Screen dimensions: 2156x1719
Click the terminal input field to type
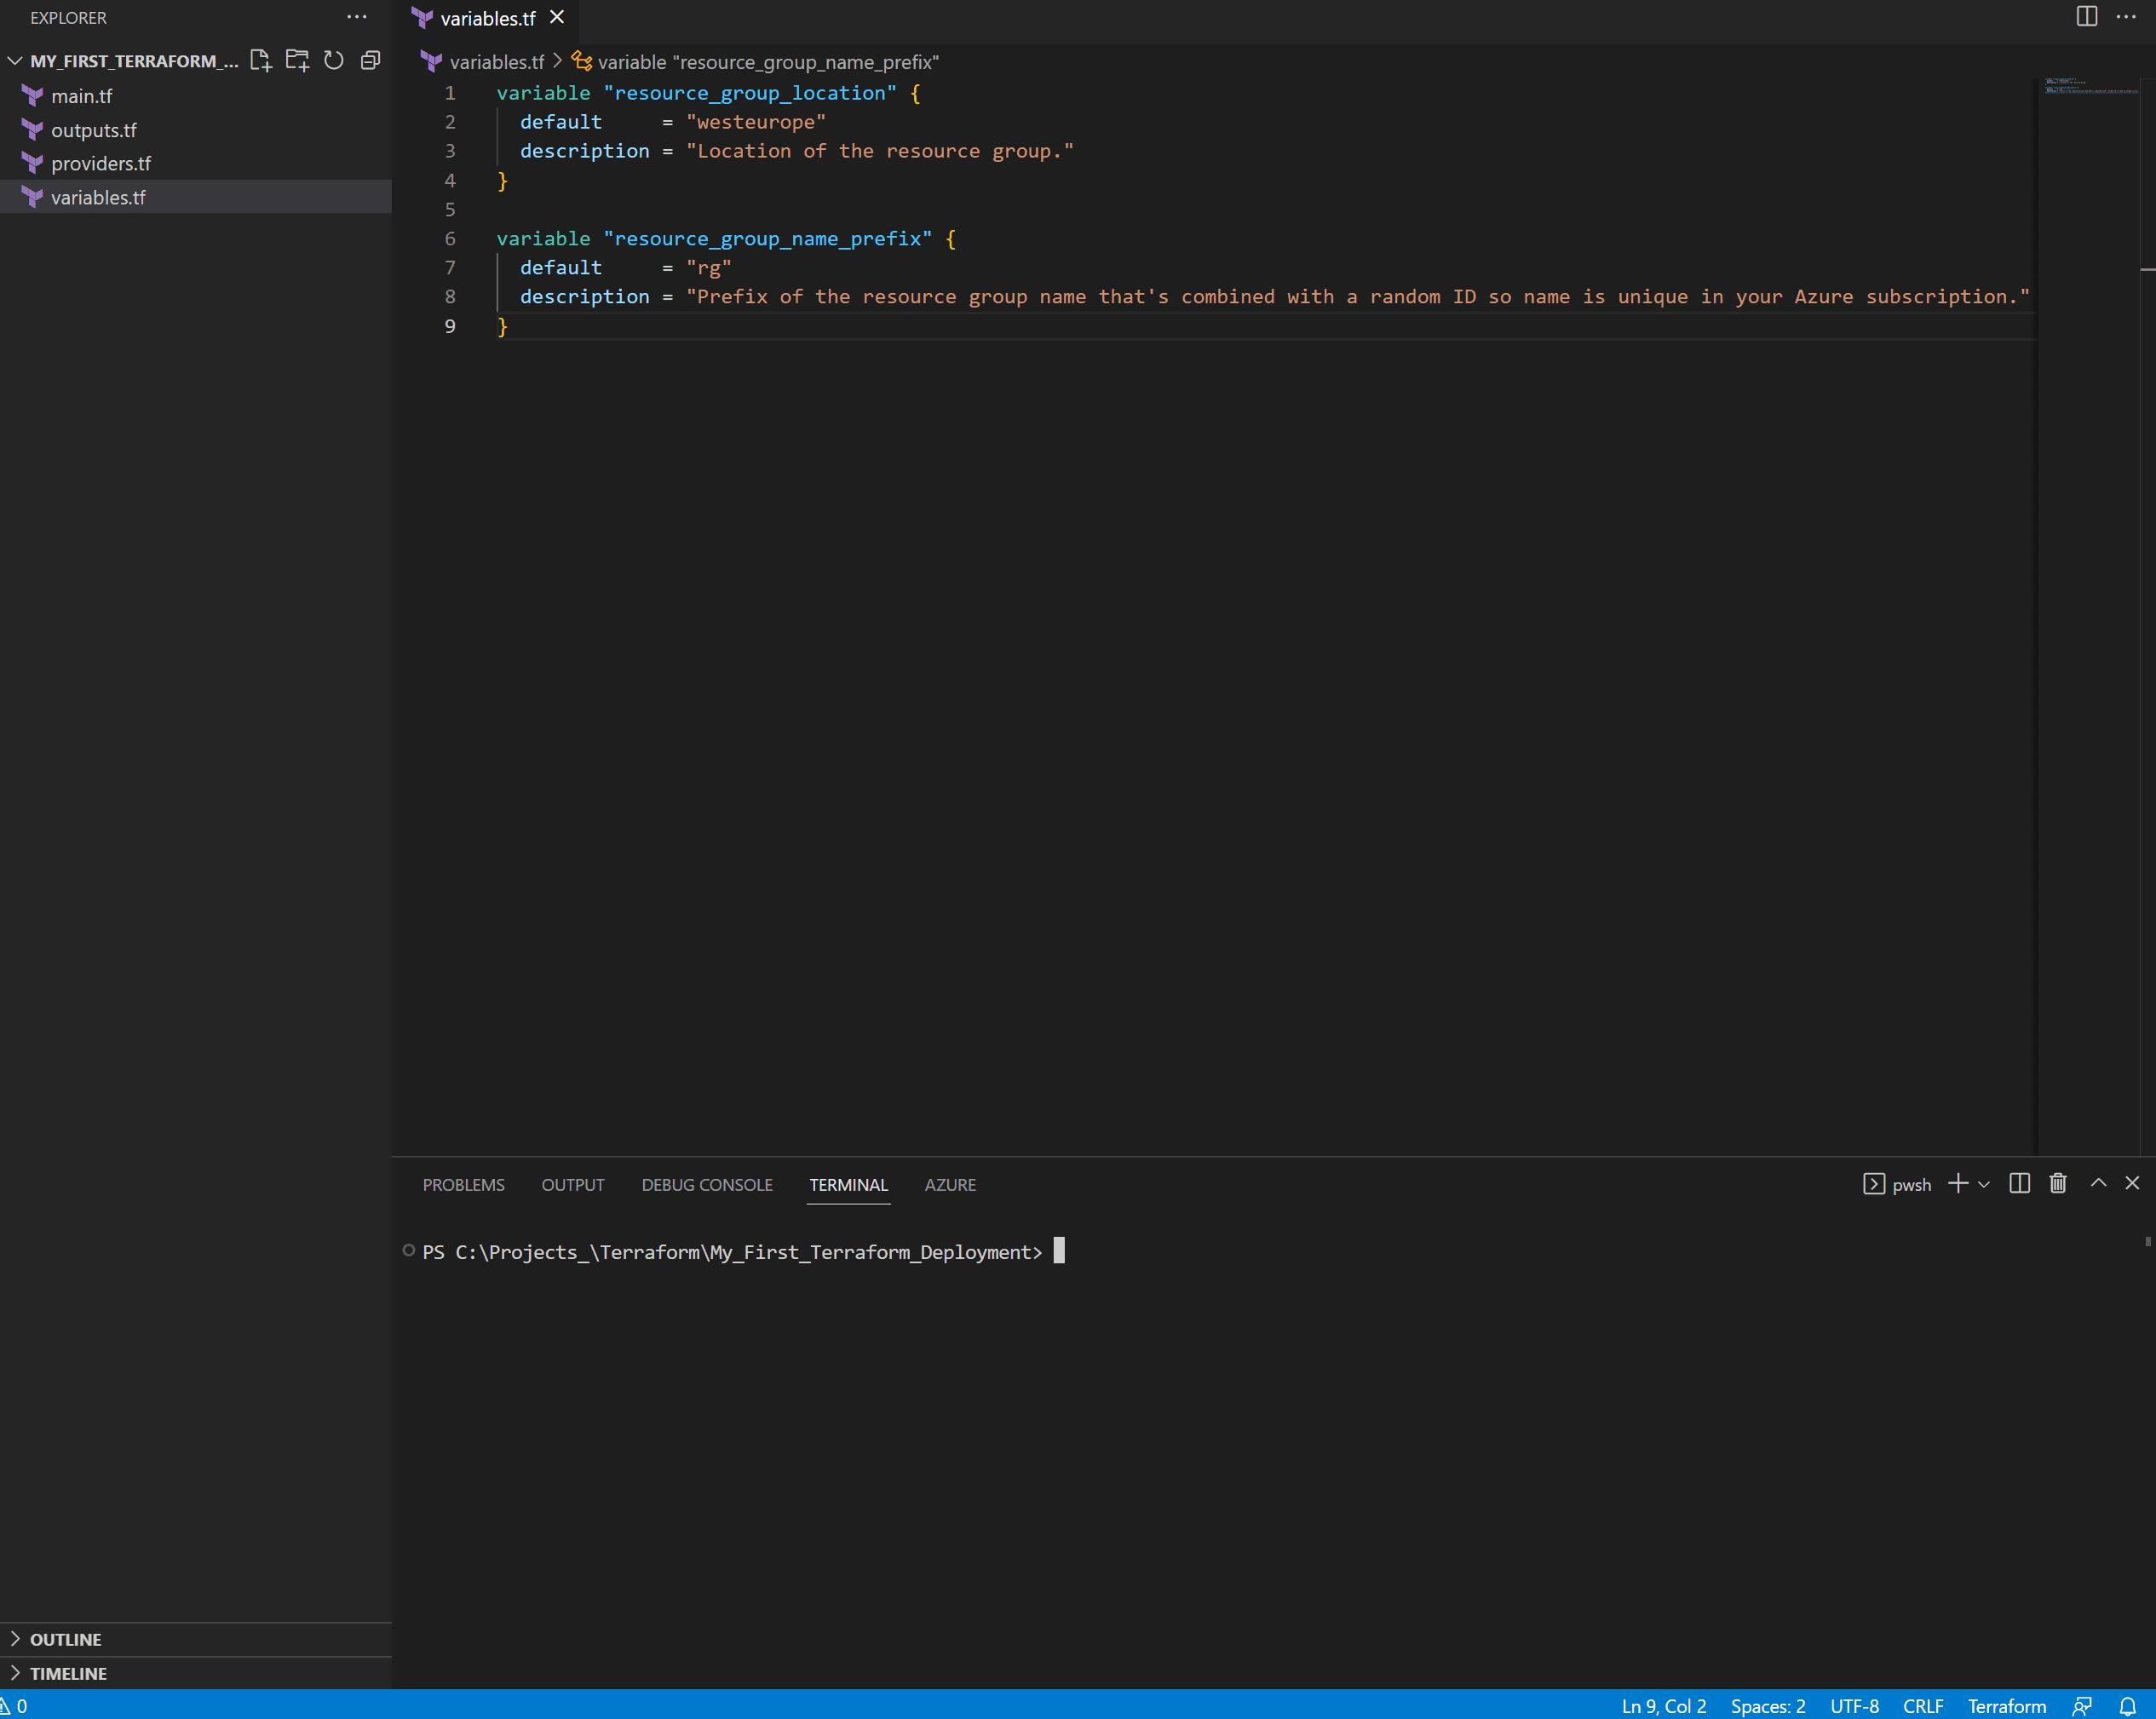pyautogui.click(x=1061, y=1250)
